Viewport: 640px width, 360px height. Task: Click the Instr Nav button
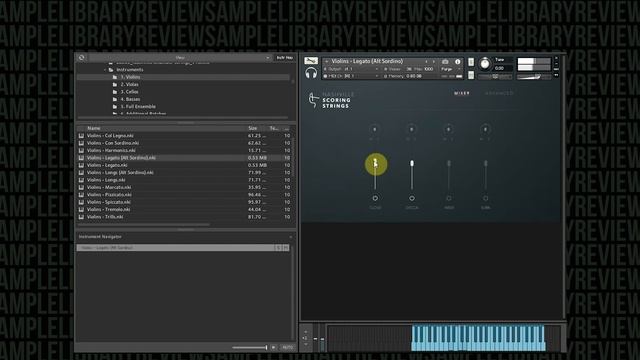click(284, 58)
